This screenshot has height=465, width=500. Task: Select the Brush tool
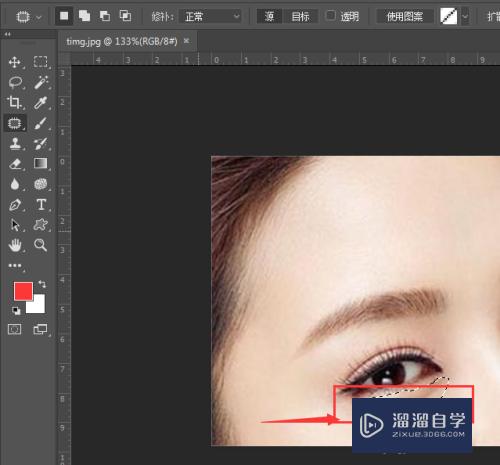40,124
